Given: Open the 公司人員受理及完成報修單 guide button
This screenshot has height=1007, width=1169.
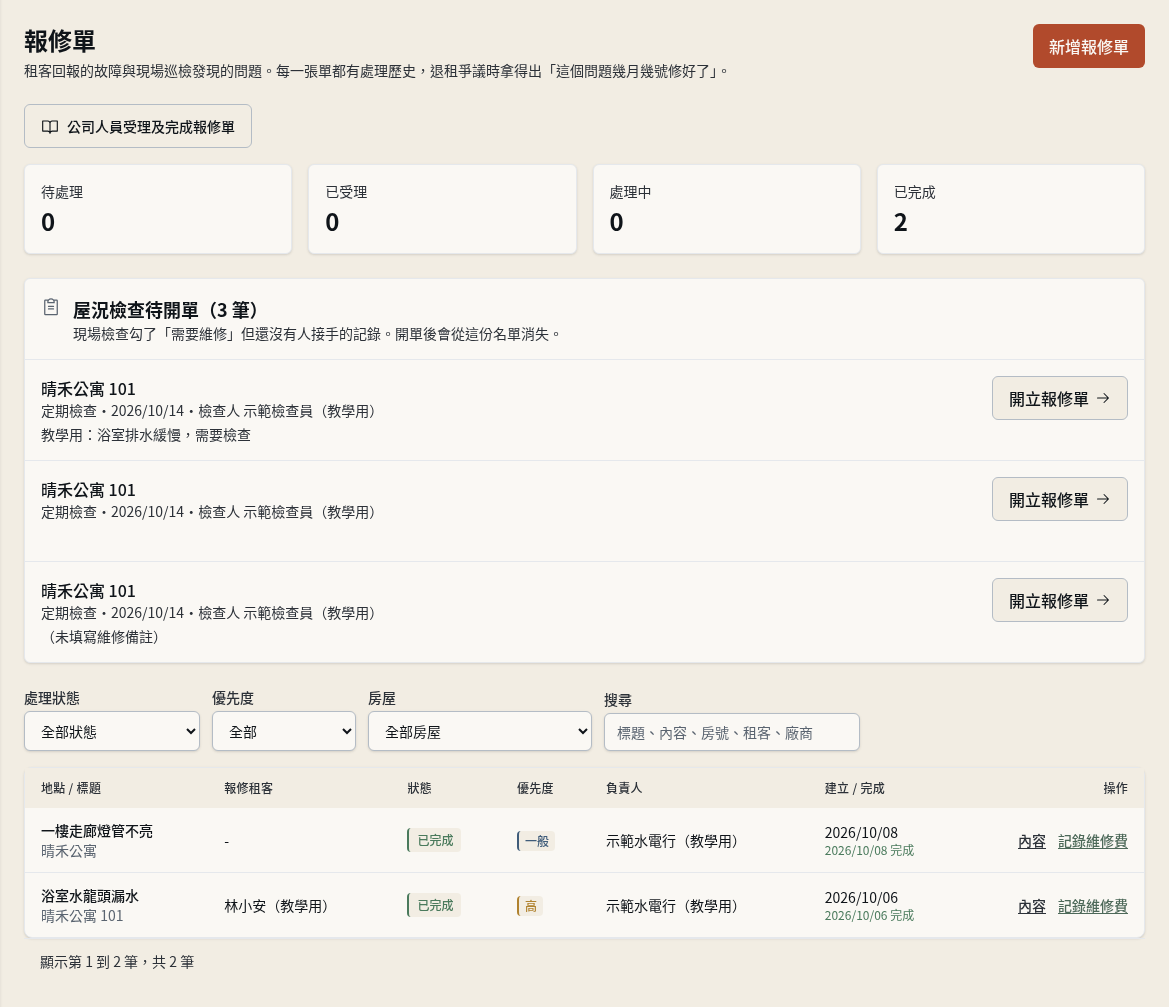Looking at the screenshot, I should [x=138, y=126].
